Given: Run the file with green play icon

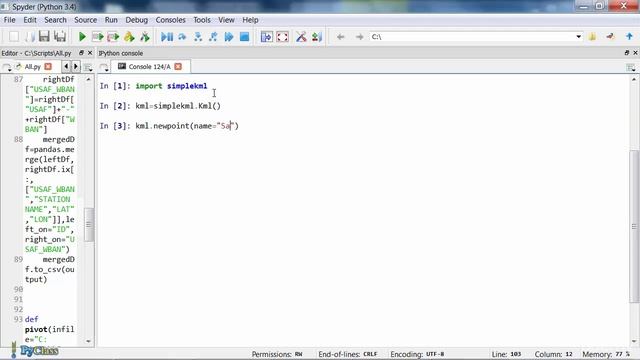Looking at the screenshot, I should pos(82,37).
